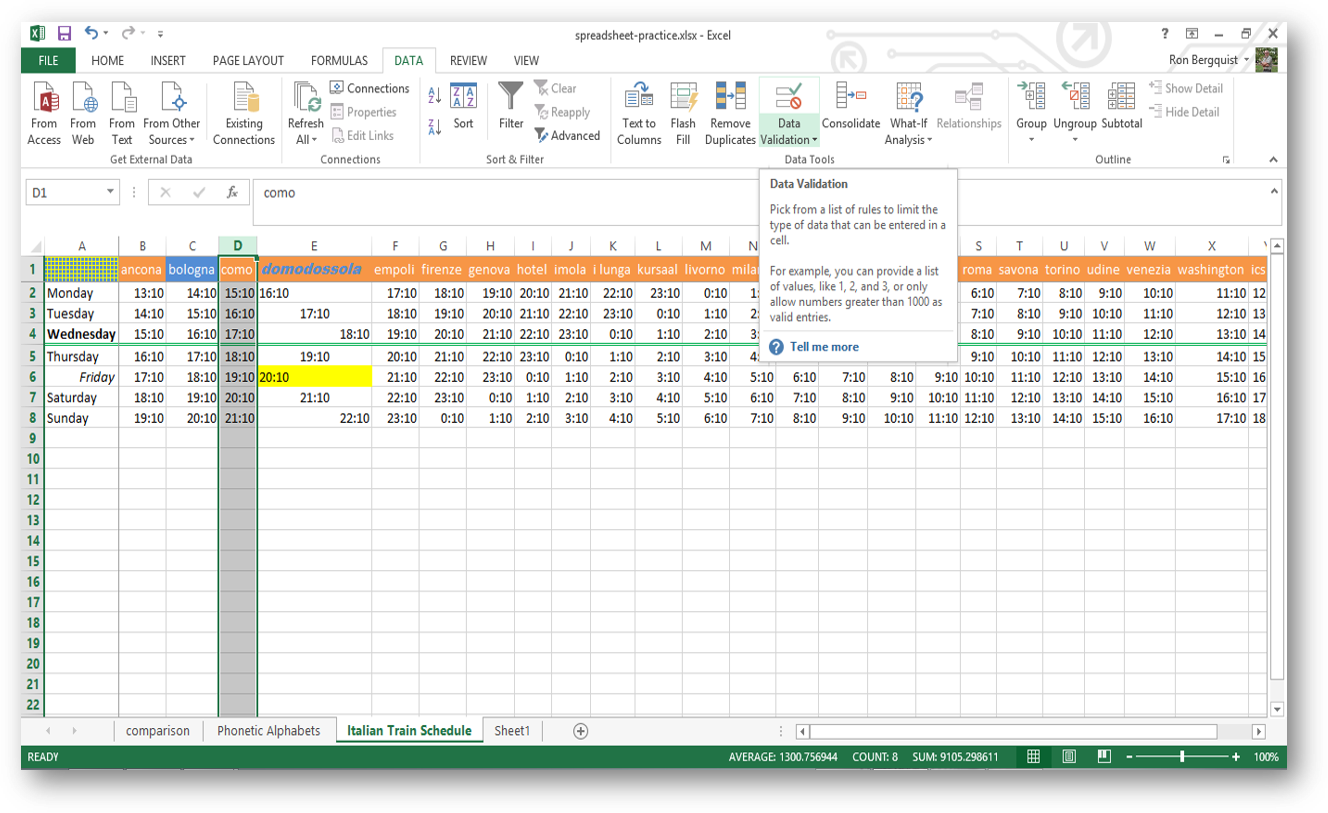Click the Subtotal button
Screen dimensions: 1328x813
tap(1121, 112)
